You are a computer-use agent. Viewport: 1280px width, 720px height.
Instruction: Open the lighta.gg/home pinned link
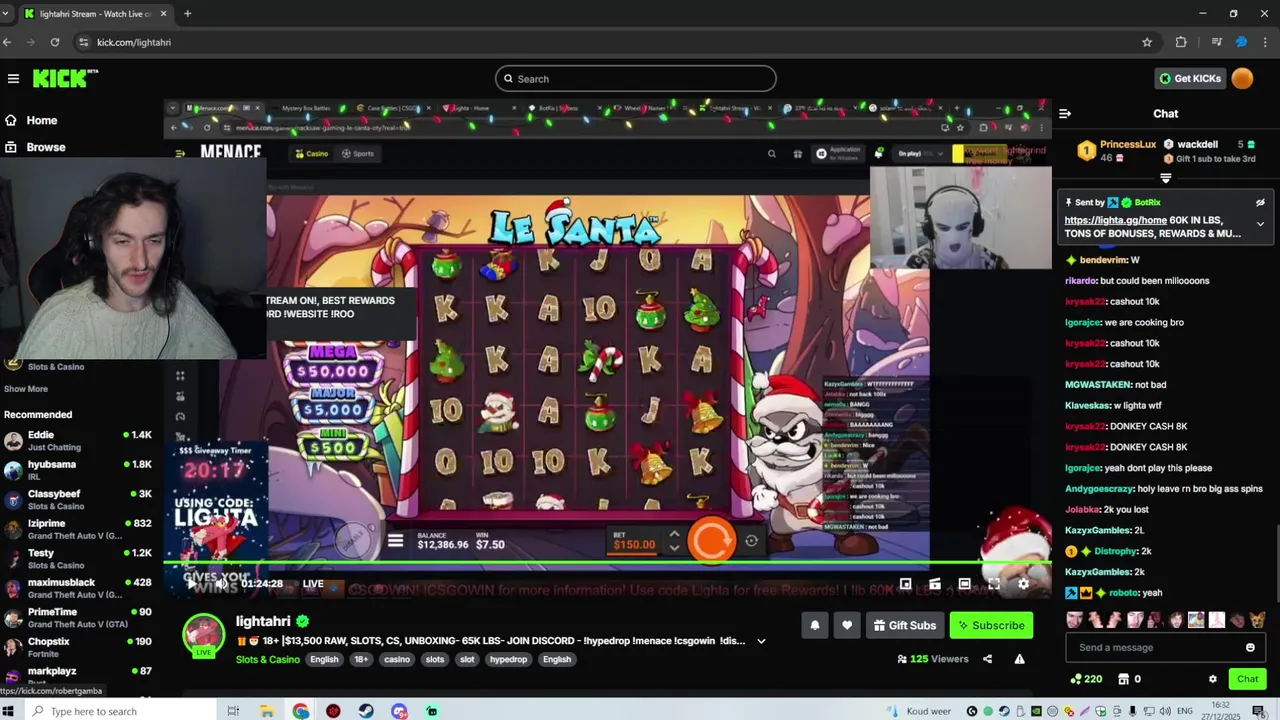pos(1115,220)
